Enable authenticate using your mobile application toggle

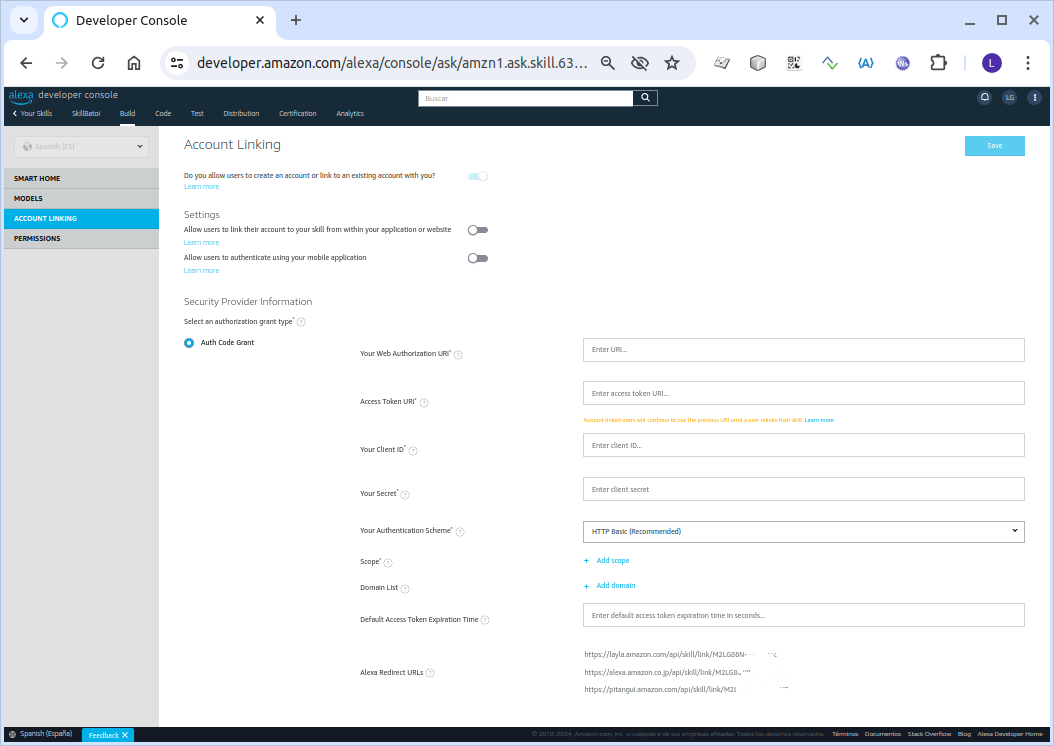[478, 258]
